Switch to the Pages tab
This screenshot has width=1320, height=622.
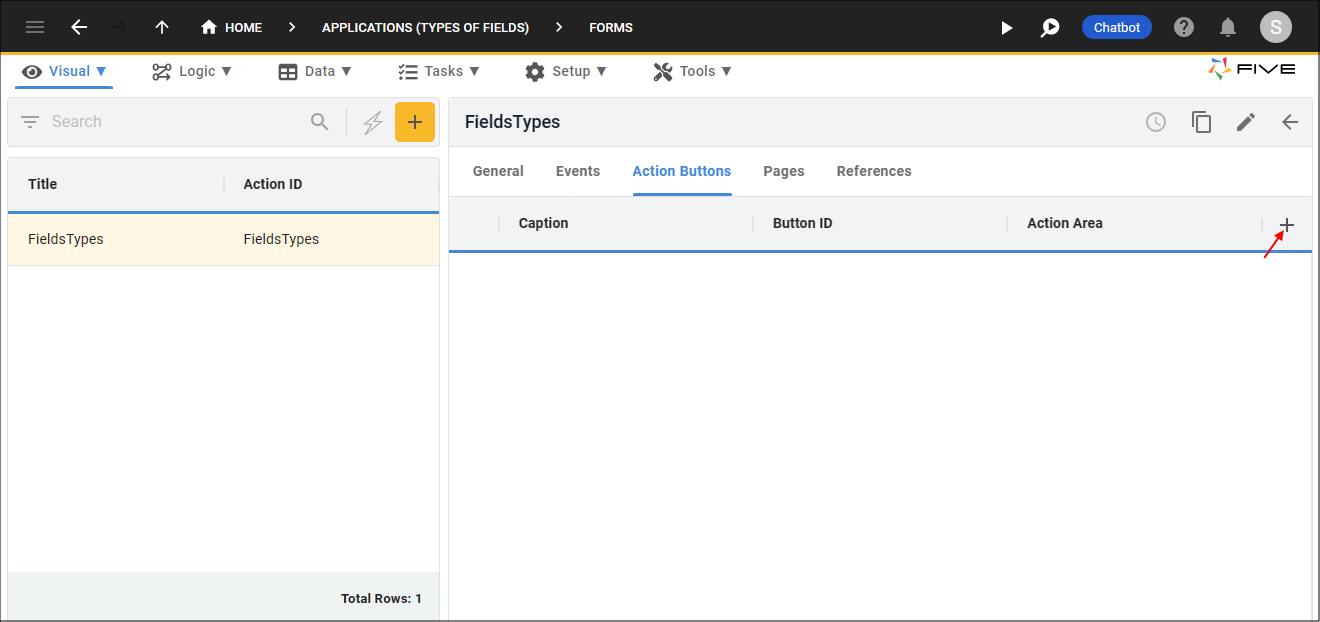[x=784, y=171]
